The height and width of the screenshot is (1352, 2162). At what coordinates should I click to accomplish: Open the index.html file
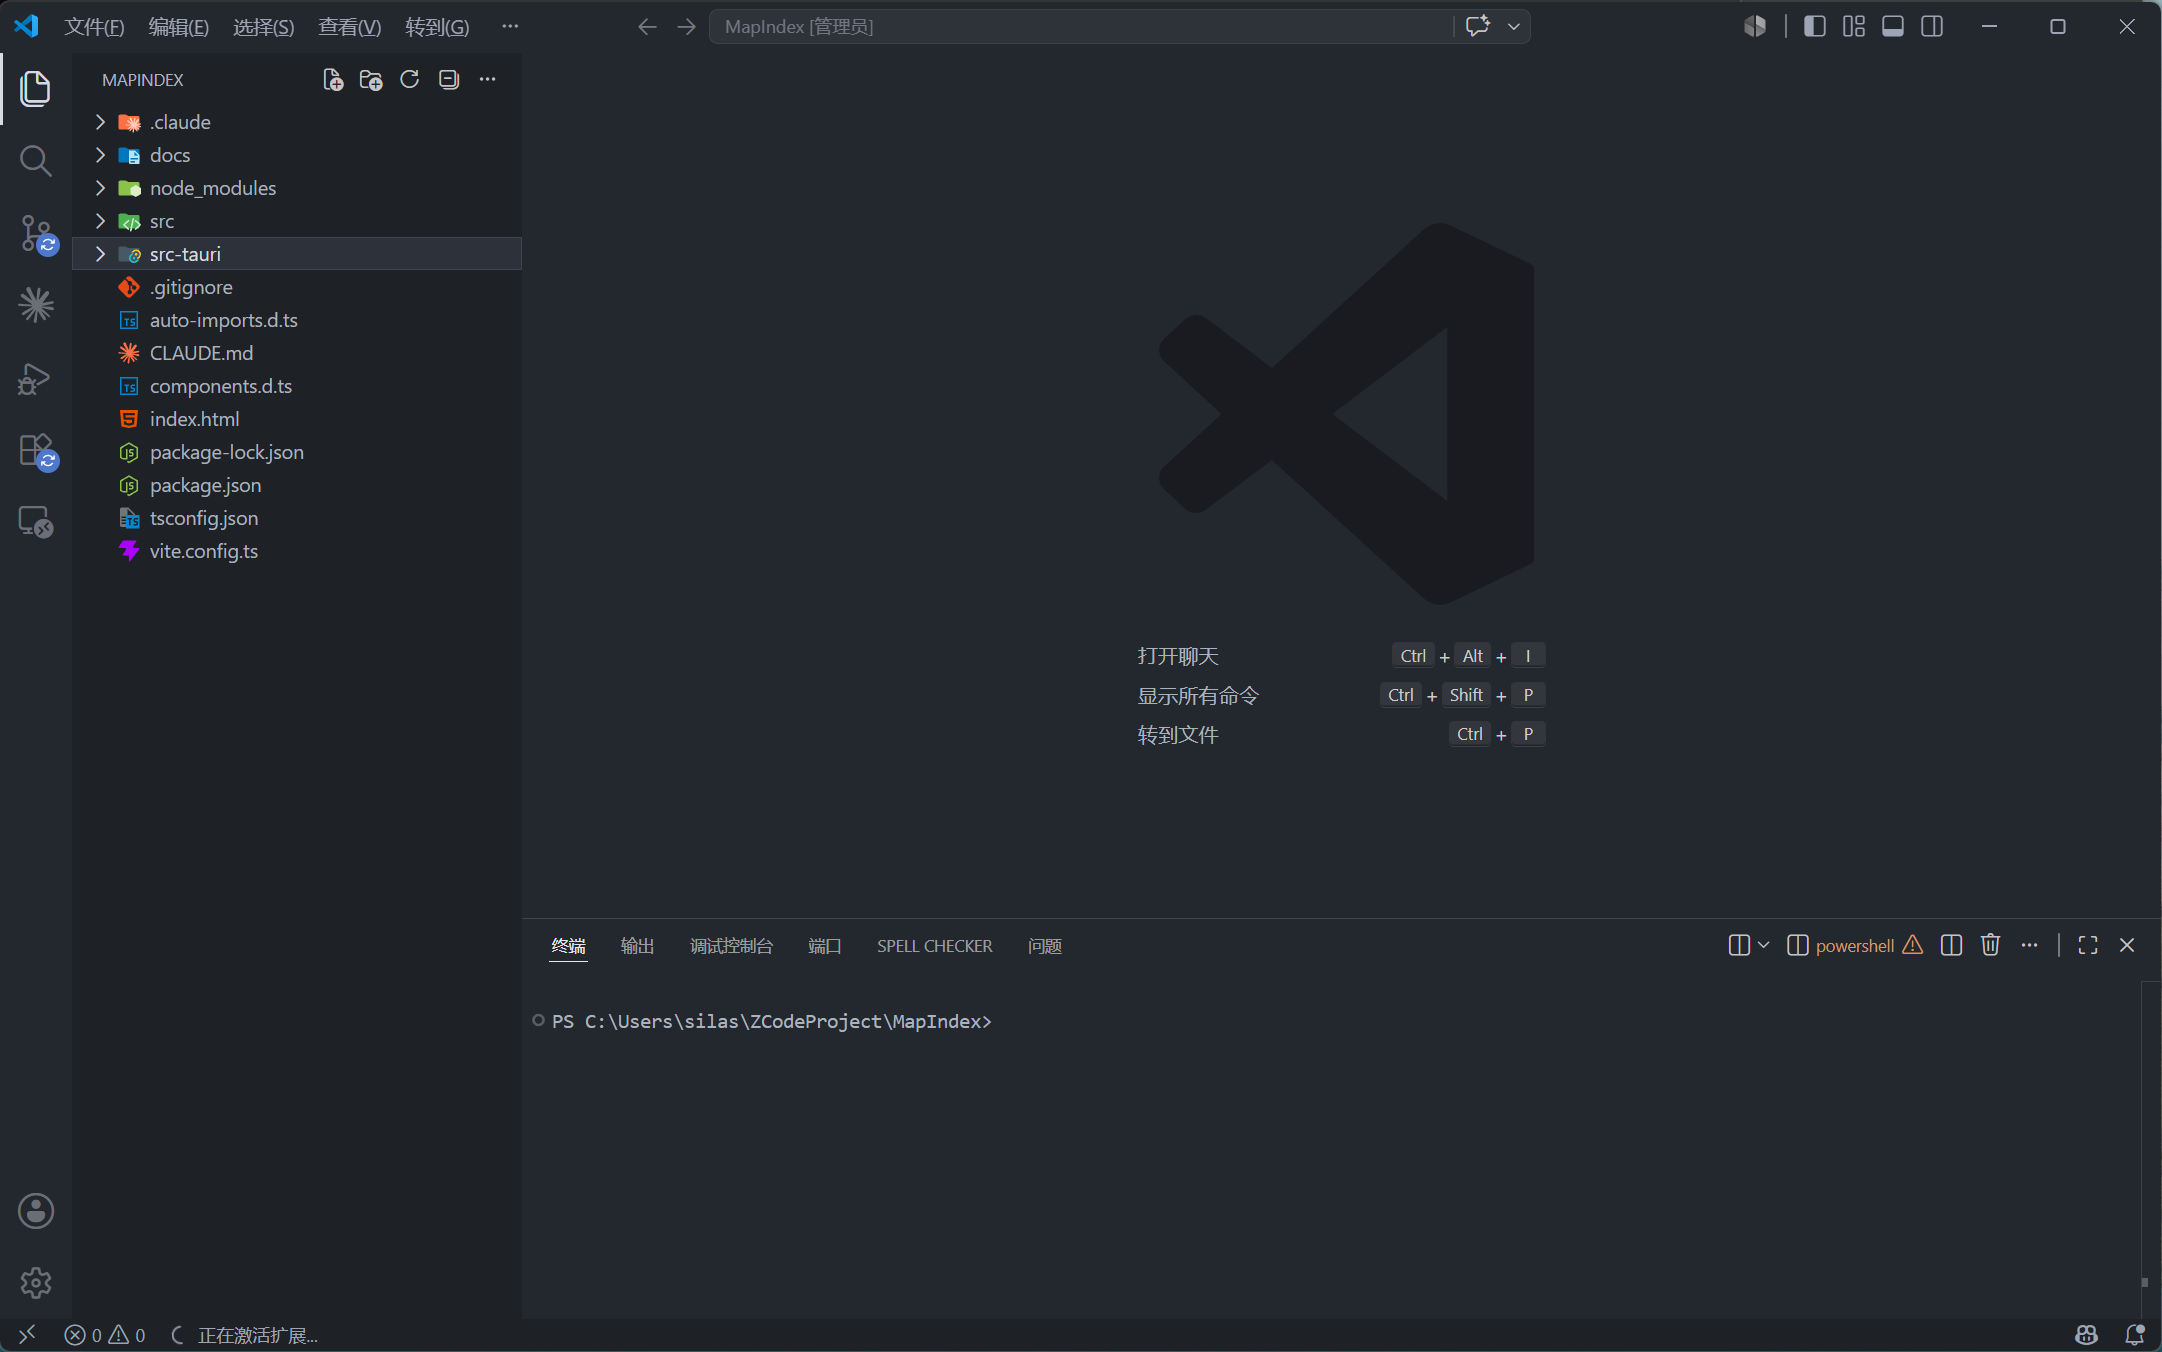pyautogui.click(x=297, y=419)
